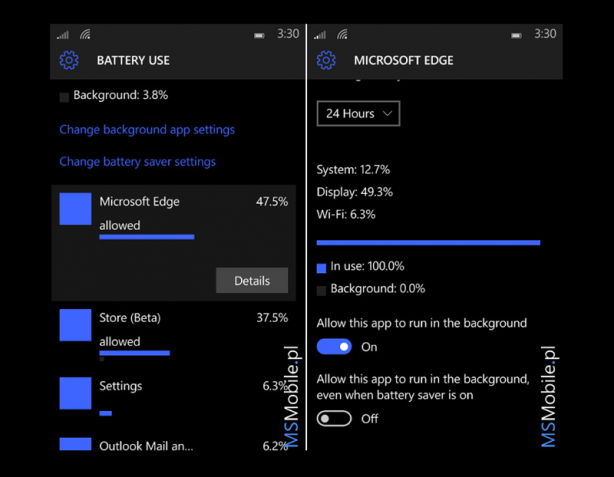Tap Wi-Fi icon on Microsoft Edge screen
The height and width of the screenshot is (477, 614).
click(x=342, y=34)
